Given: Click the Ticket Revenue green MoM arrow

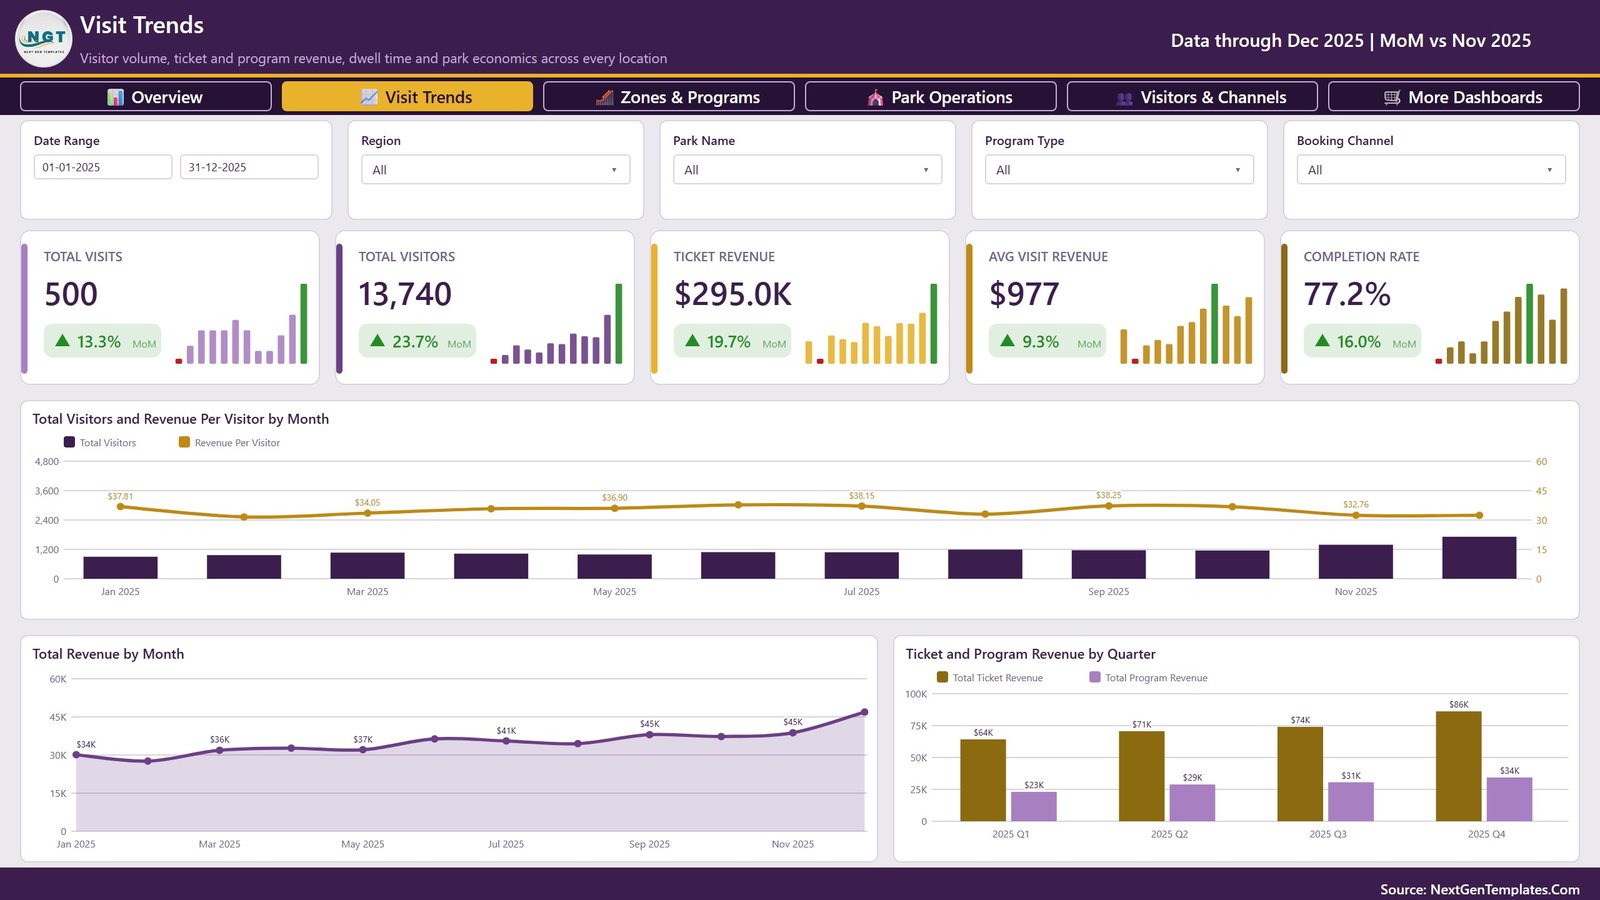Looking at the screenshot, I should pyautogui.click(x=692, y=341).
